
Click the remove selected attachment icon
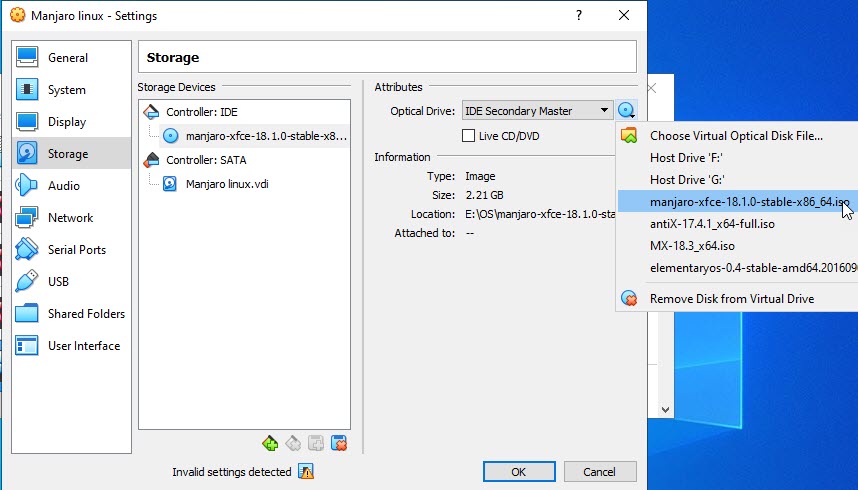click(339, 443)
